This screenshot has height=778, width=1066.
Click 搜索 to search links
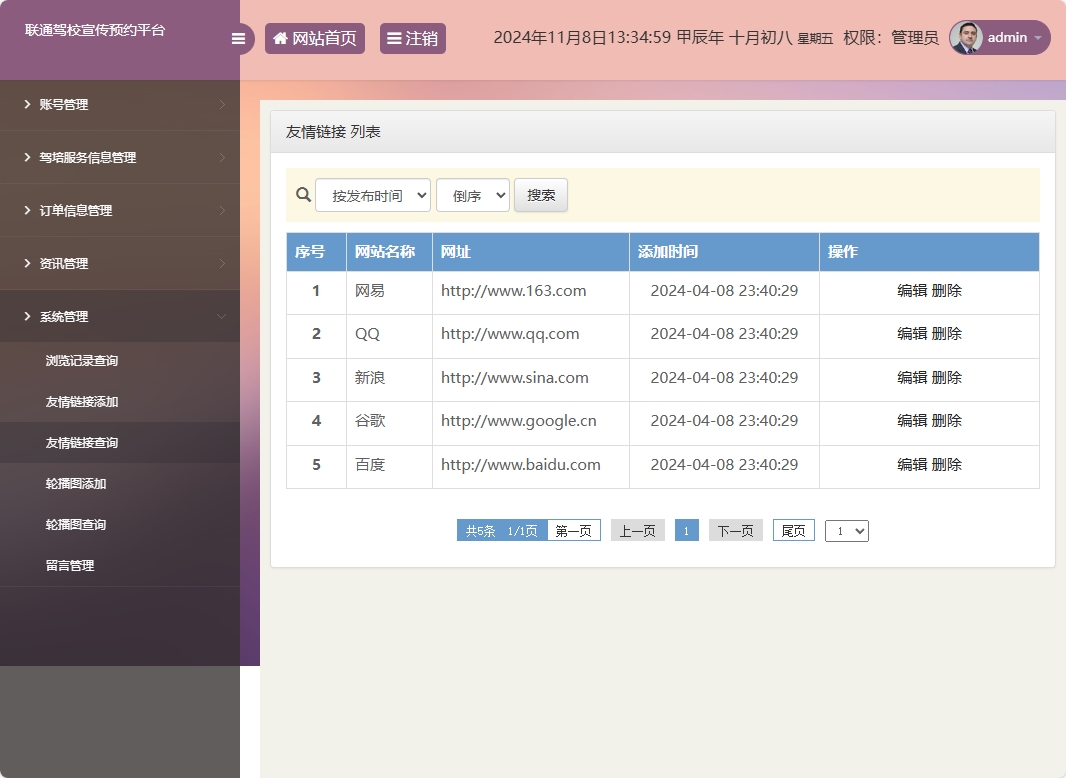(541, 195)
